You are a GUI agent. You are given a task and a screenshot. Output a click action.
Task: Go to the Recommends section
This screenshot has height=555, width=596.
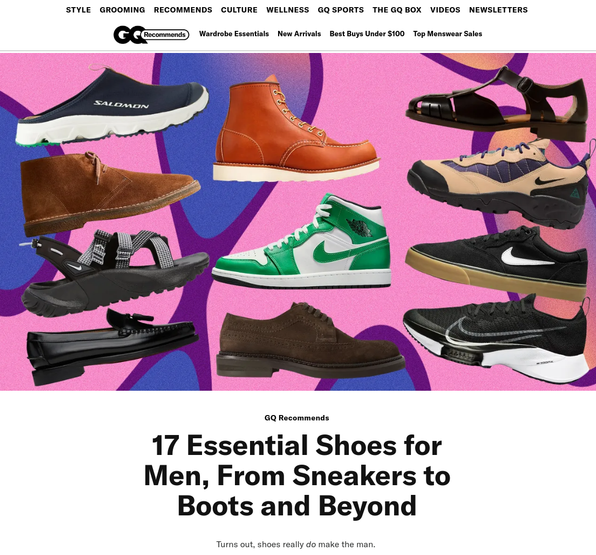pyautogui.click(x=183, y=10)
